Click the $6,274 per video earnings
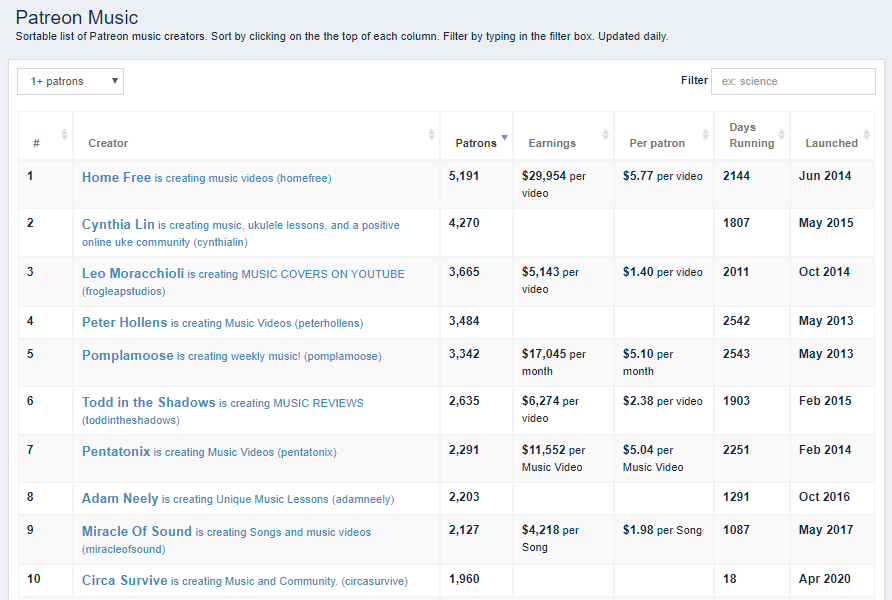 point(550,409)
